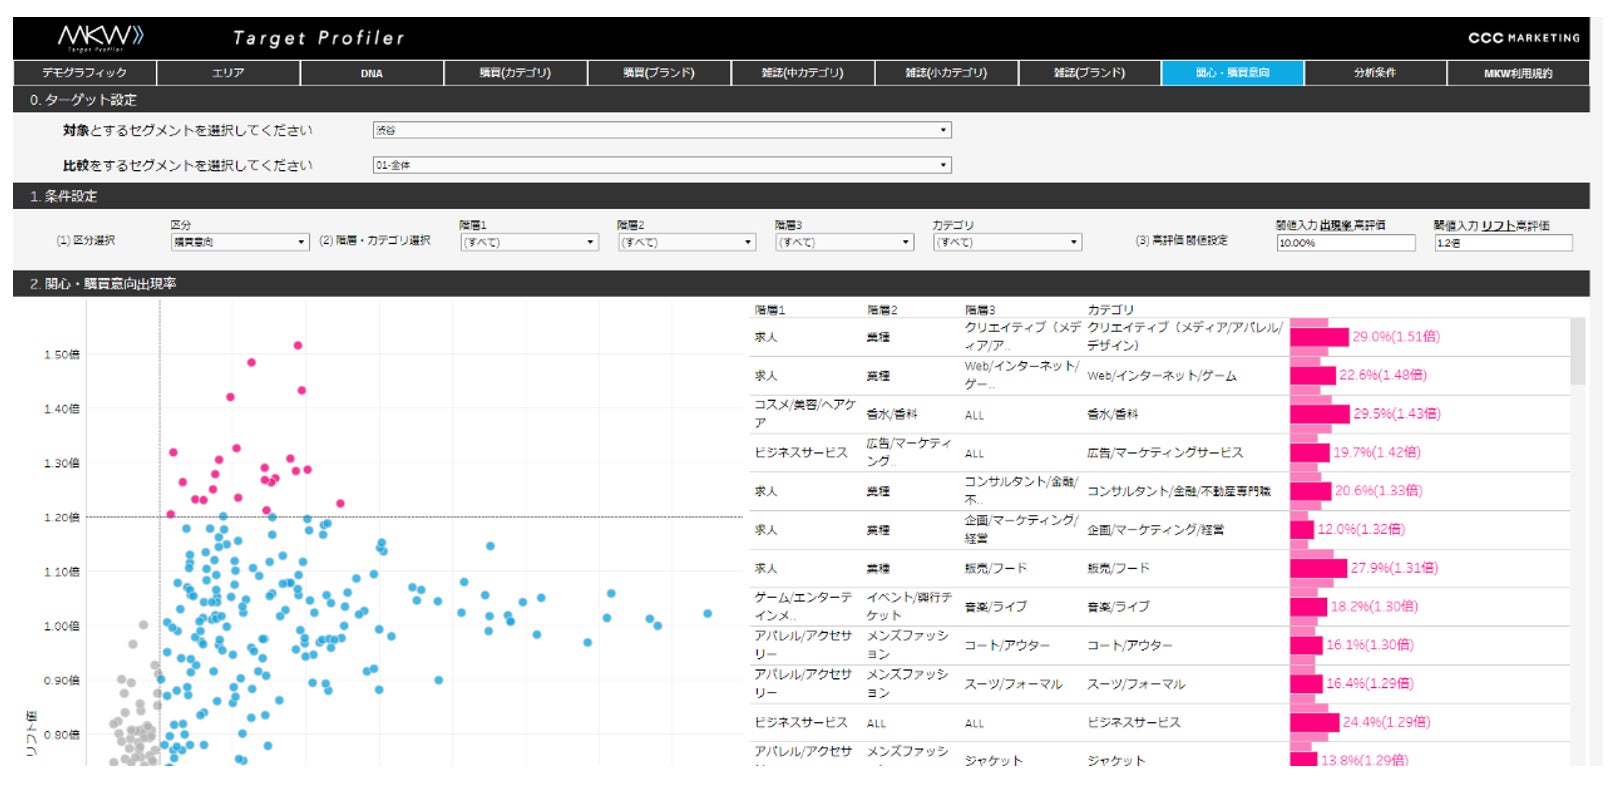Click the イベント/興行チケット cell
Viewport: 1617px width, 792px height.
coord(909,607)
